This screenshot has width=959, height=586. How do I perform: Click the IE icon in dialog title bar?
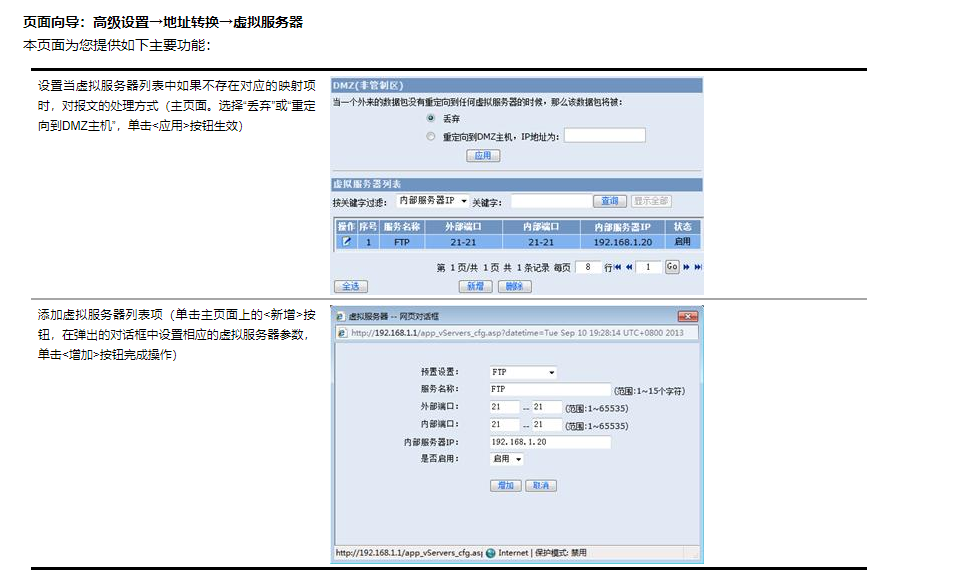coord(341,316)
